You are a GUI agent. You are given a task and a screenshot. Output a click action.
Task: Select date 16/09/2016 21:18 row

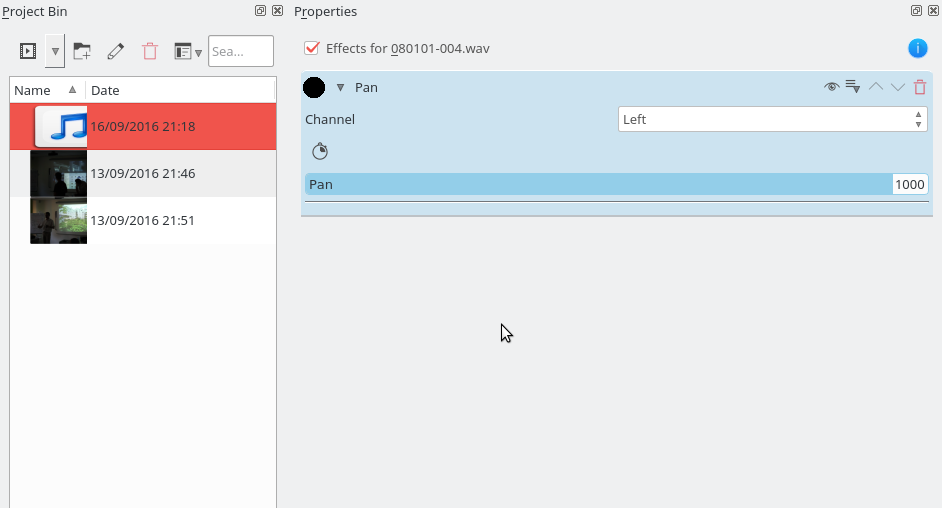click(142, 126)
